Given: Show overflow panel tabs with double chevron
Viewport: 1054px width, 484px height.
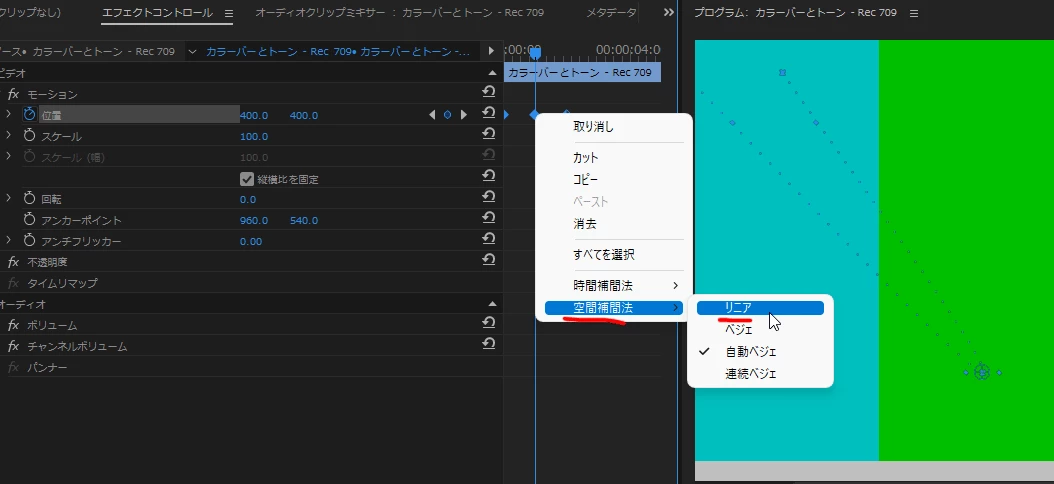Looking at the screenshot, I should (x=668, y=12).
